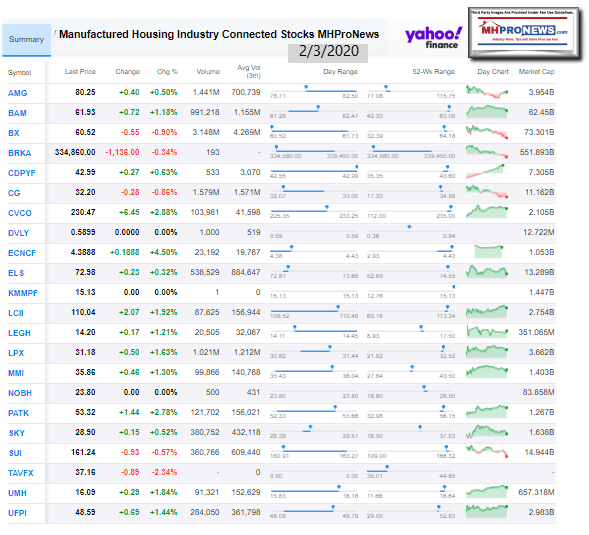
Task: Open the BAM ticker link
Action: (17, 113)
